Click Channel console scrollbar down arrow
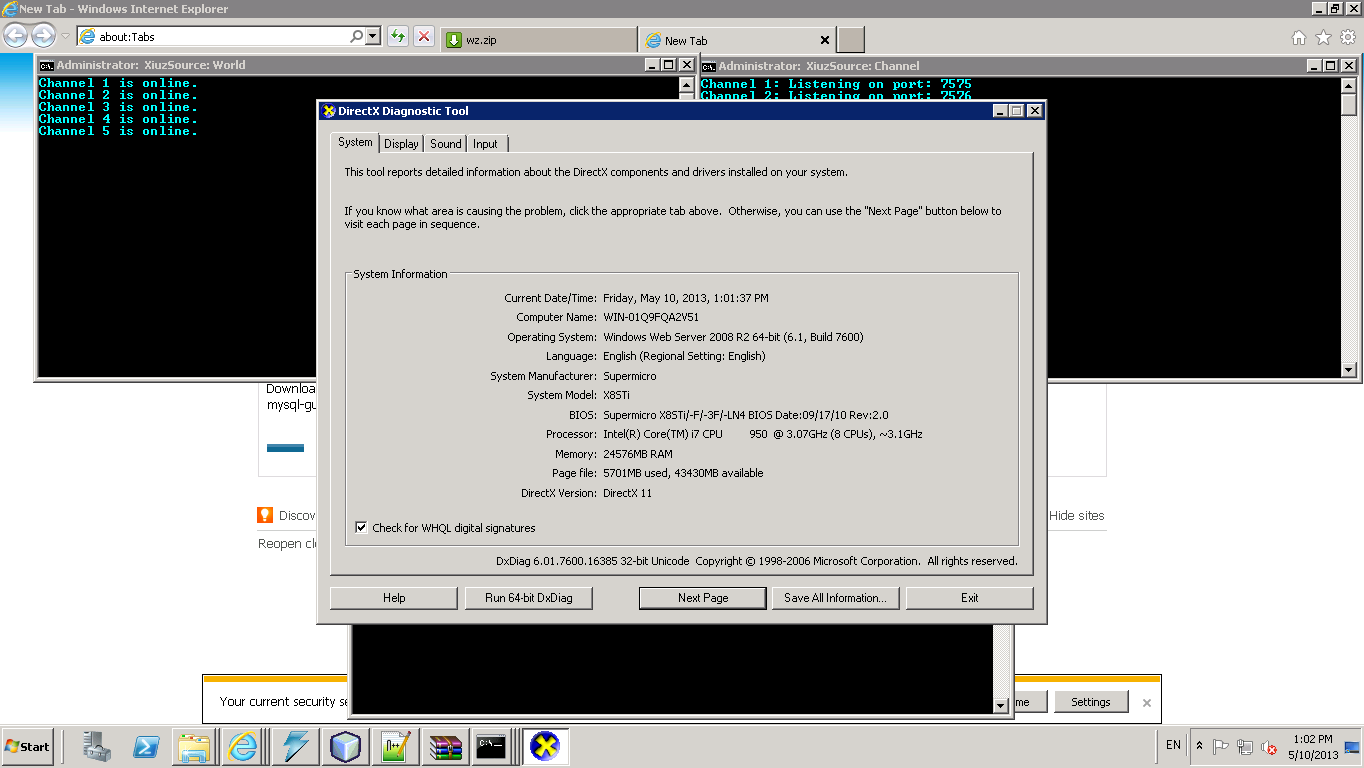Screen dimensions: 1364x768 (x=1349, y=370)
